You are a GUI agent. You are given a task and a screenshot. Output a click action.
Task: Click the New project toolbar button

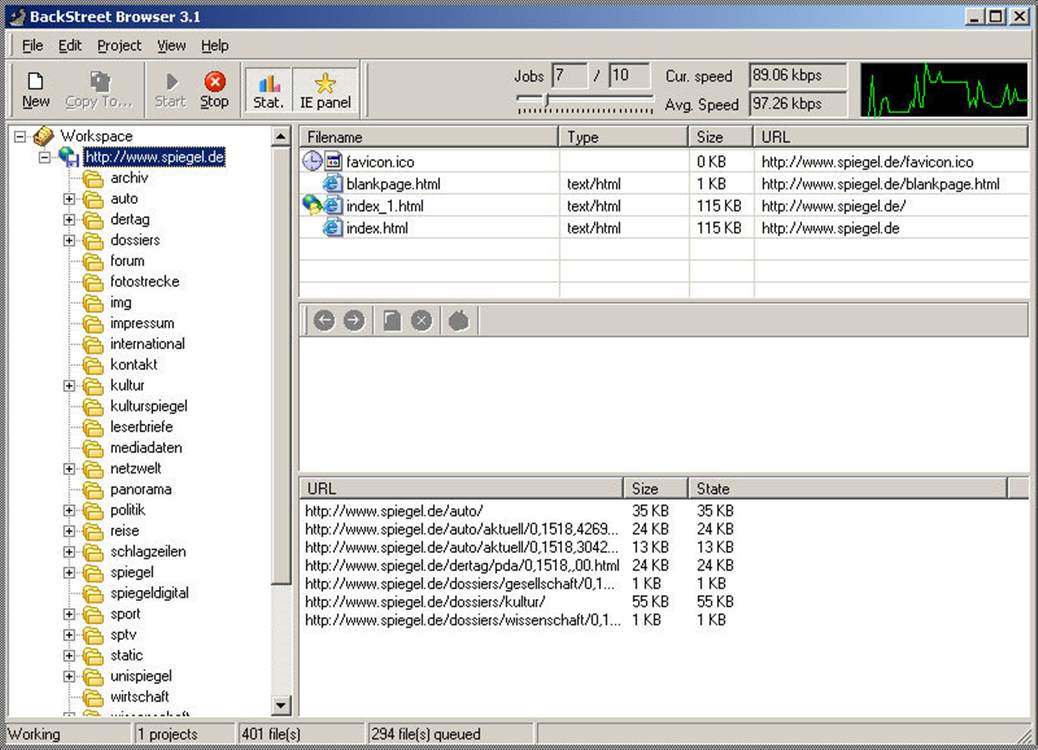(x=36, y=91)
